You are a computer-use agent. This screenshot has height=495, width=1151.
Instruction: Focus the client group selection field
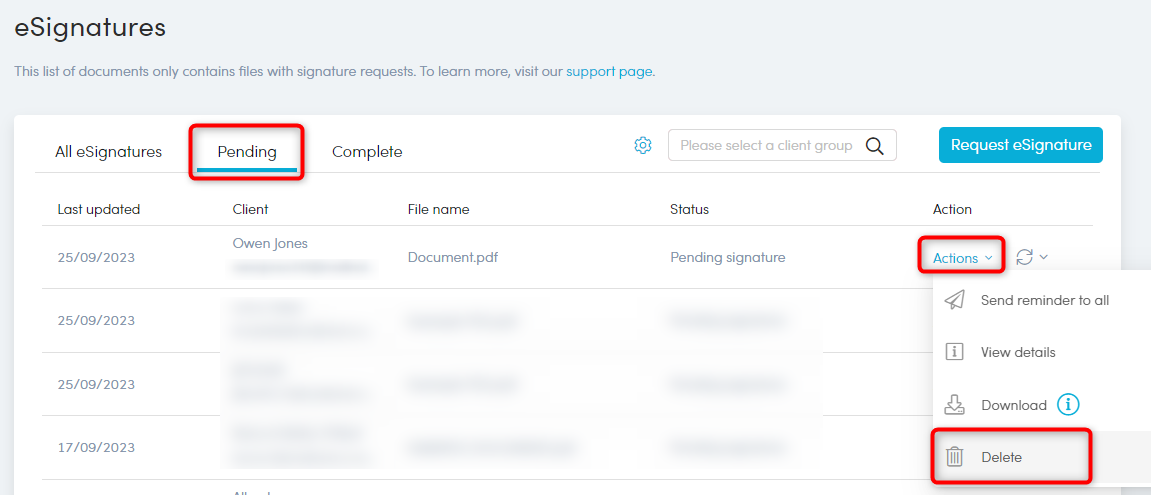(765, 146)
